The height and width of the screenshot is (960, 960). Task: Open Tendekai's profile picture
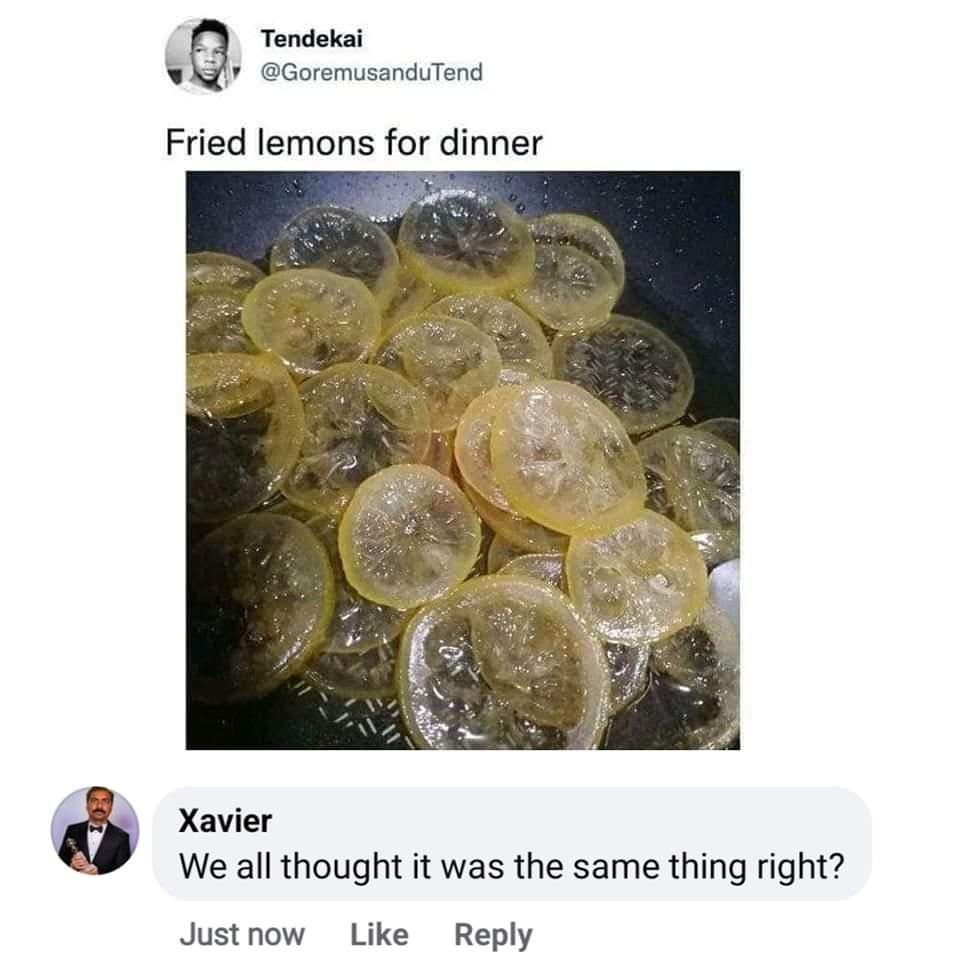point(203,56)
